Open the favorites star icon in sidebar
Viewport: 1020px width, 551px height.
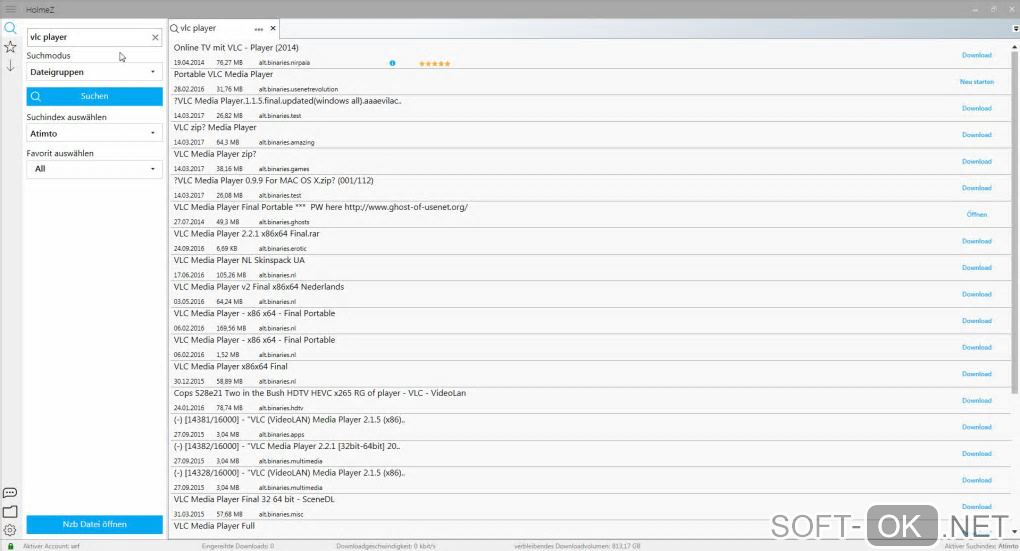[10, 47]
